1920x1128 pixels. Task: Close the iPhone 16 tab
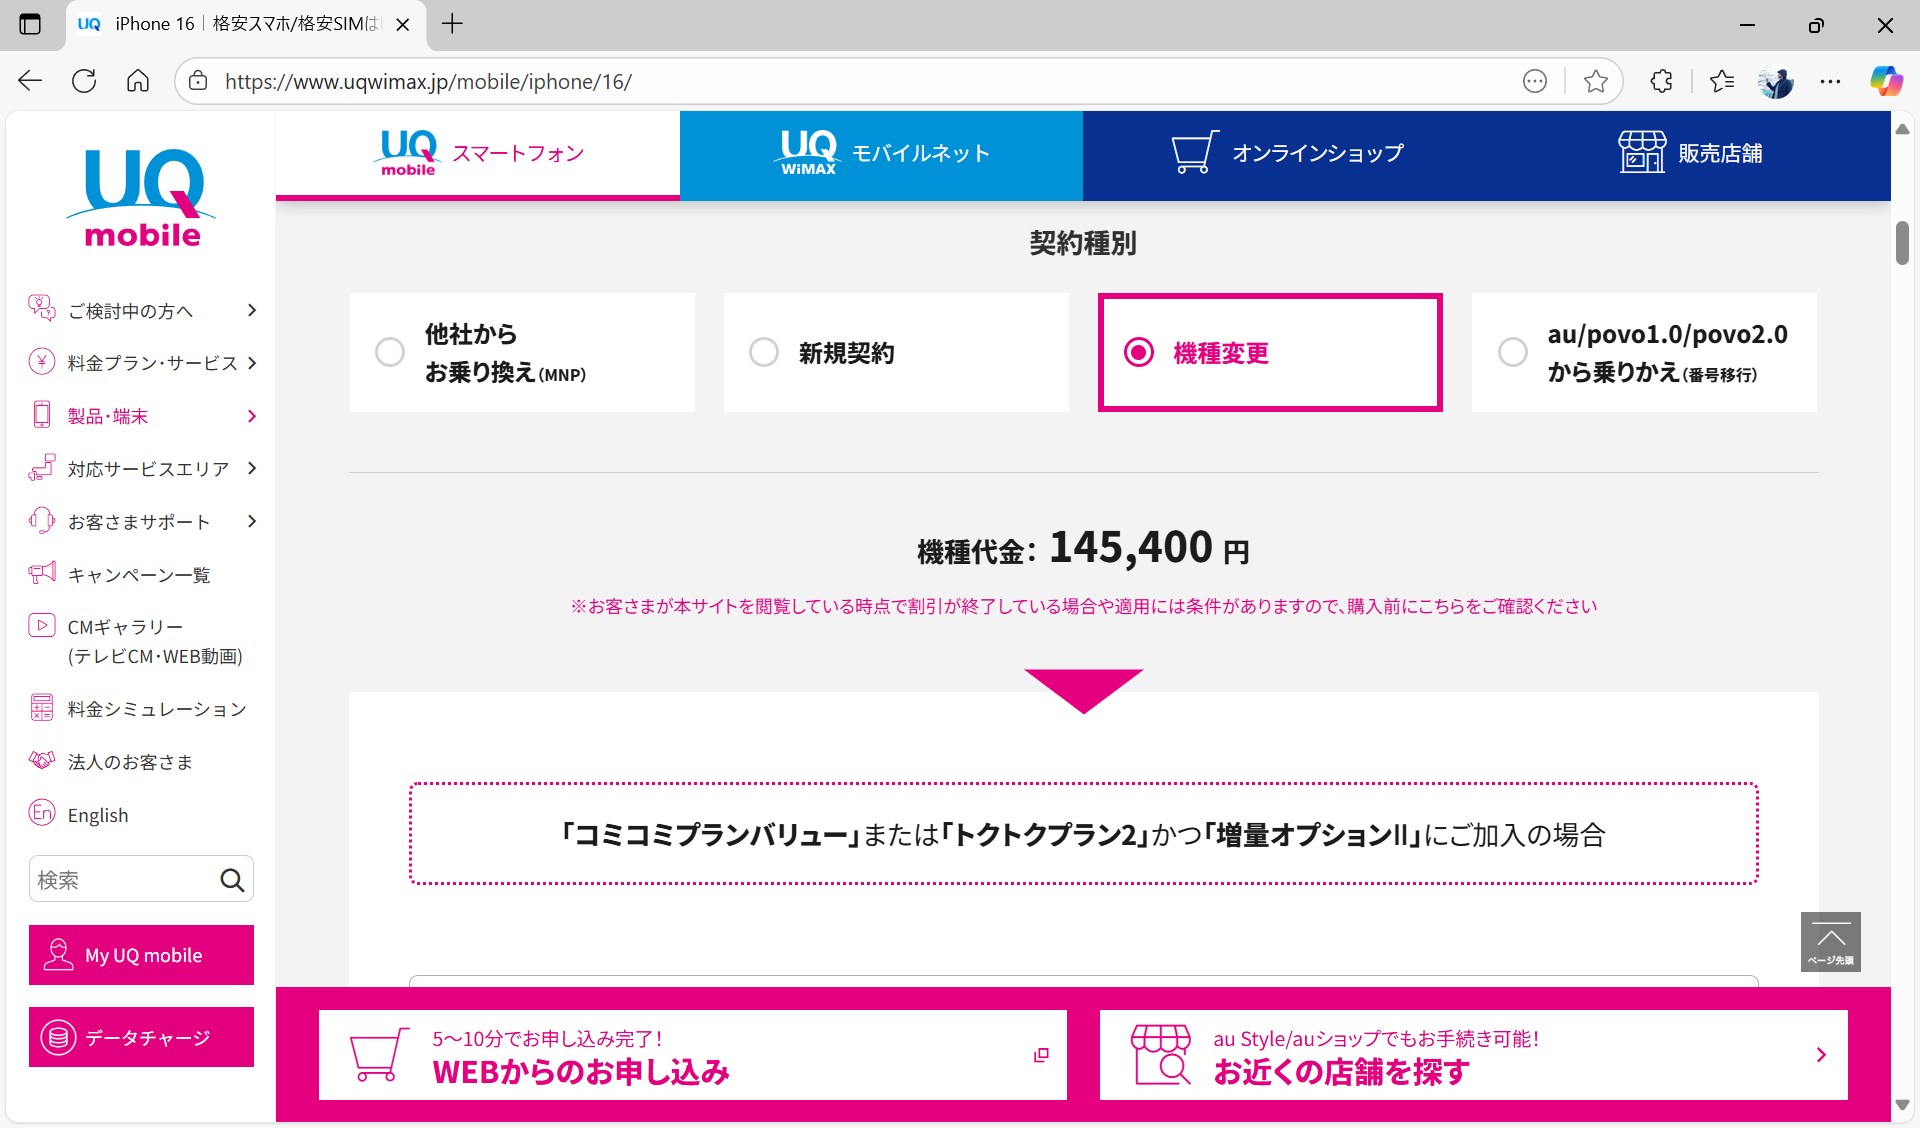[x=403, y=25]
